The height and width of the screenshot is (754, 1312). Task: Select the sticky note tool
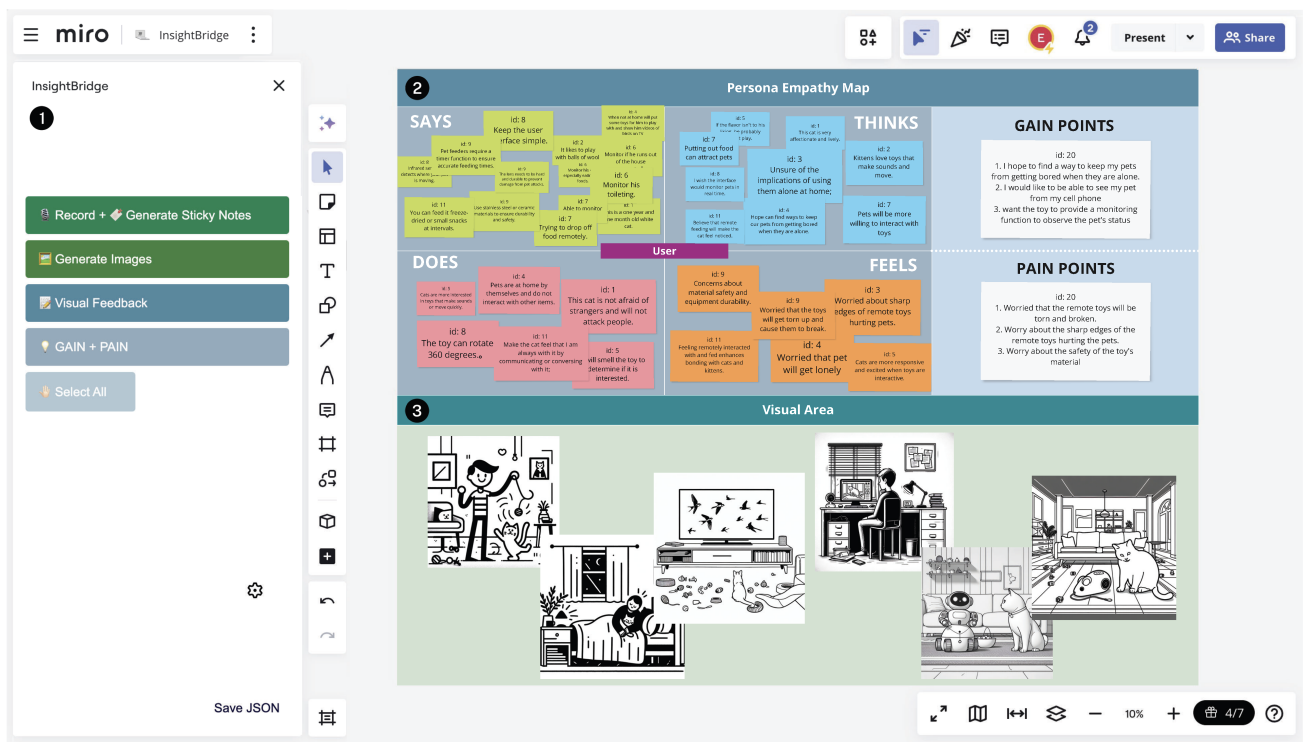point(327,202)
